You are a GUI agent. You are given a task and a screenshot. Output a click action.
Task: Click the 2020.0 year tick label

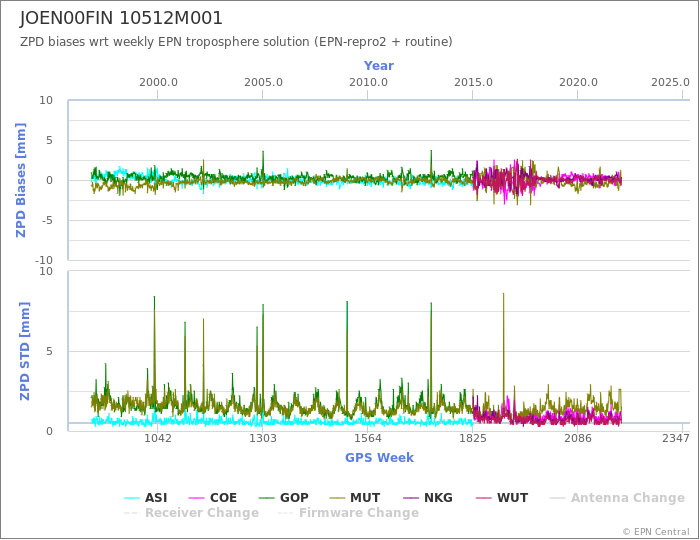578,83
